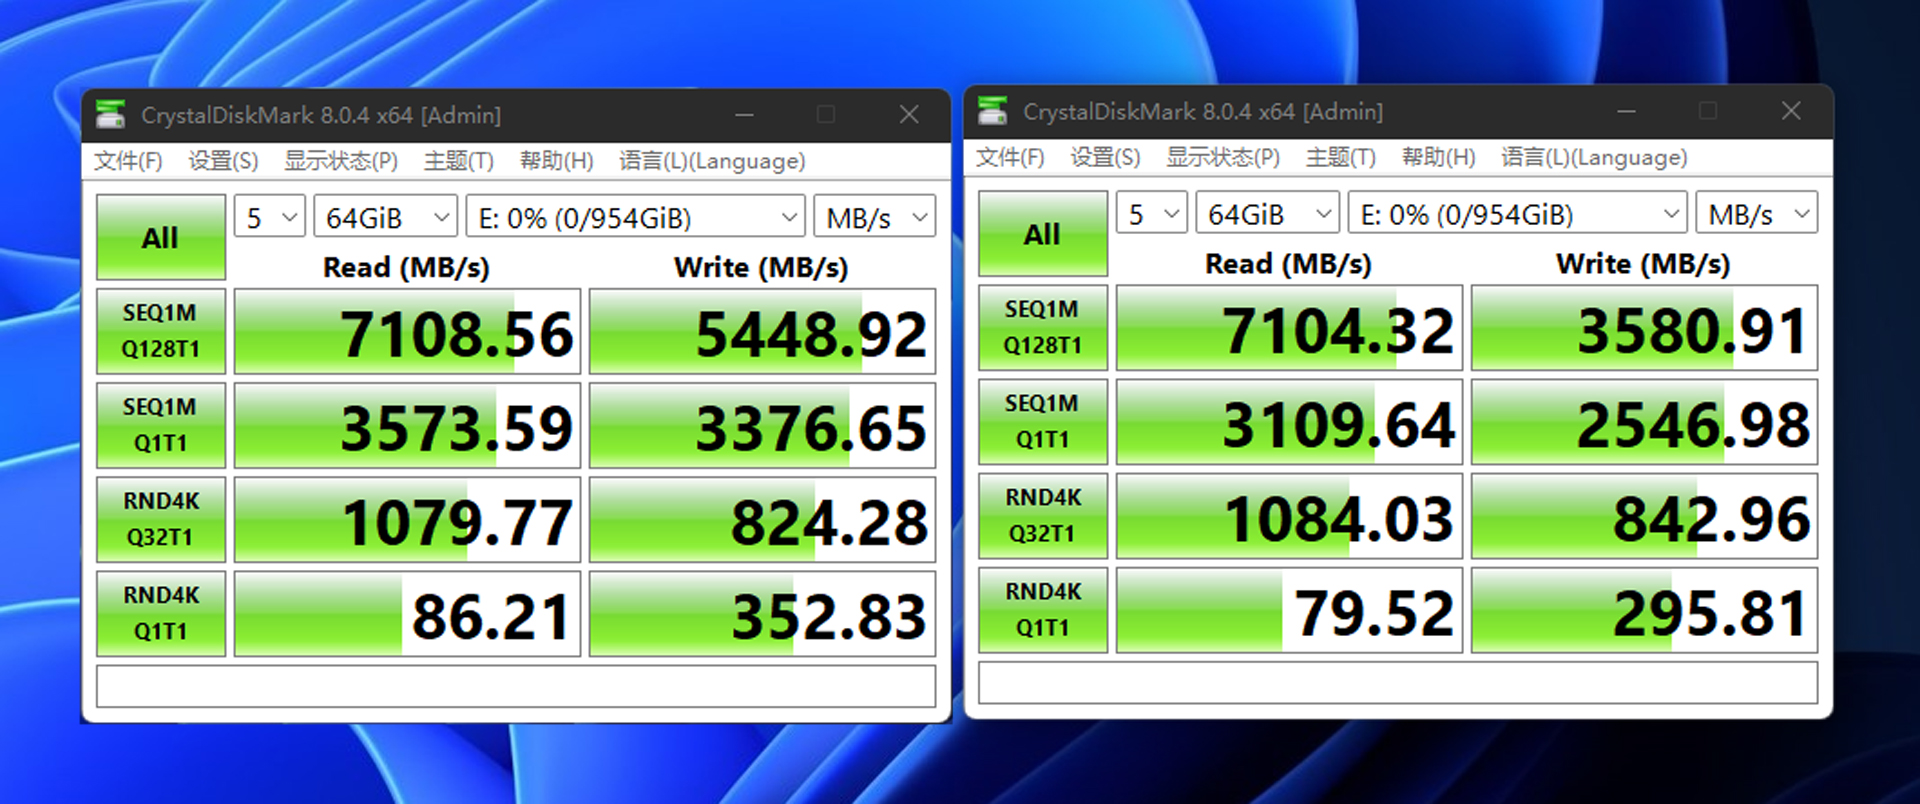The width and height of the screenshot is (1920, 804).
Task: Click Write (MB/s) column header in left window
Action: tap(761, 267)
